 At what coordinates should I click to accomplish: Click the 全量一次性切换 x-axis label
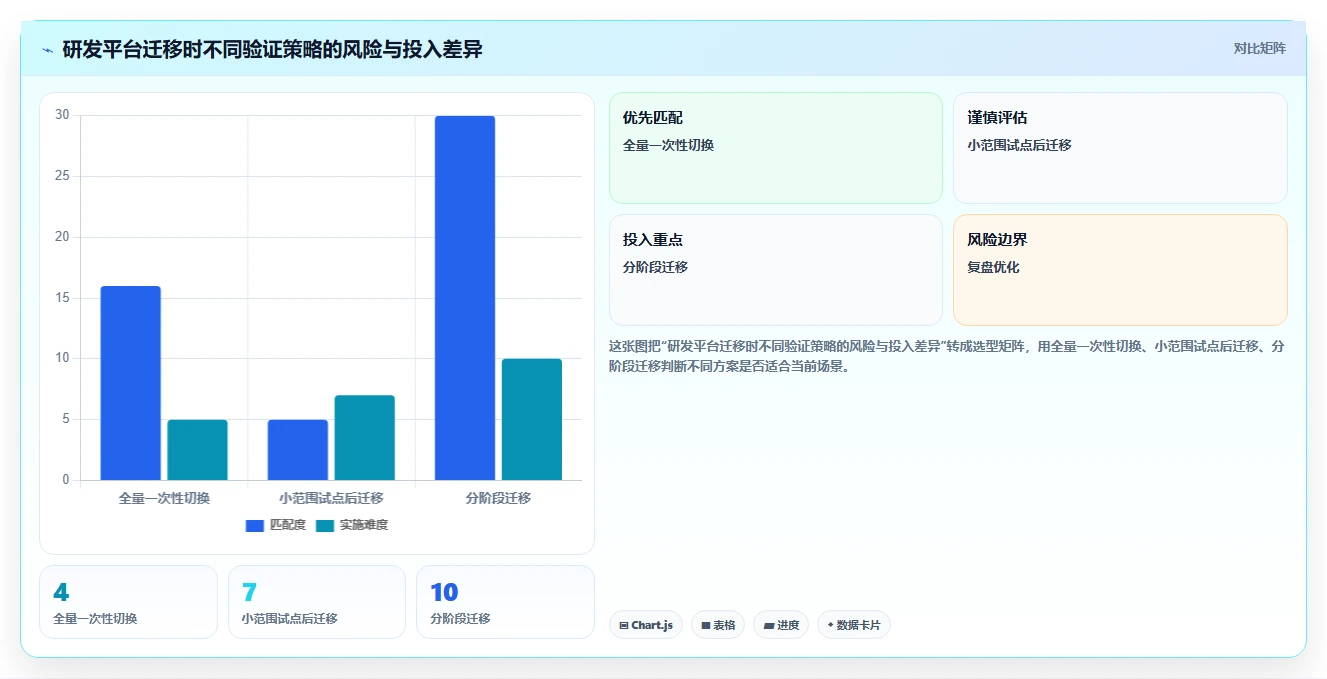pyautogui.click(x=164, y=498)
